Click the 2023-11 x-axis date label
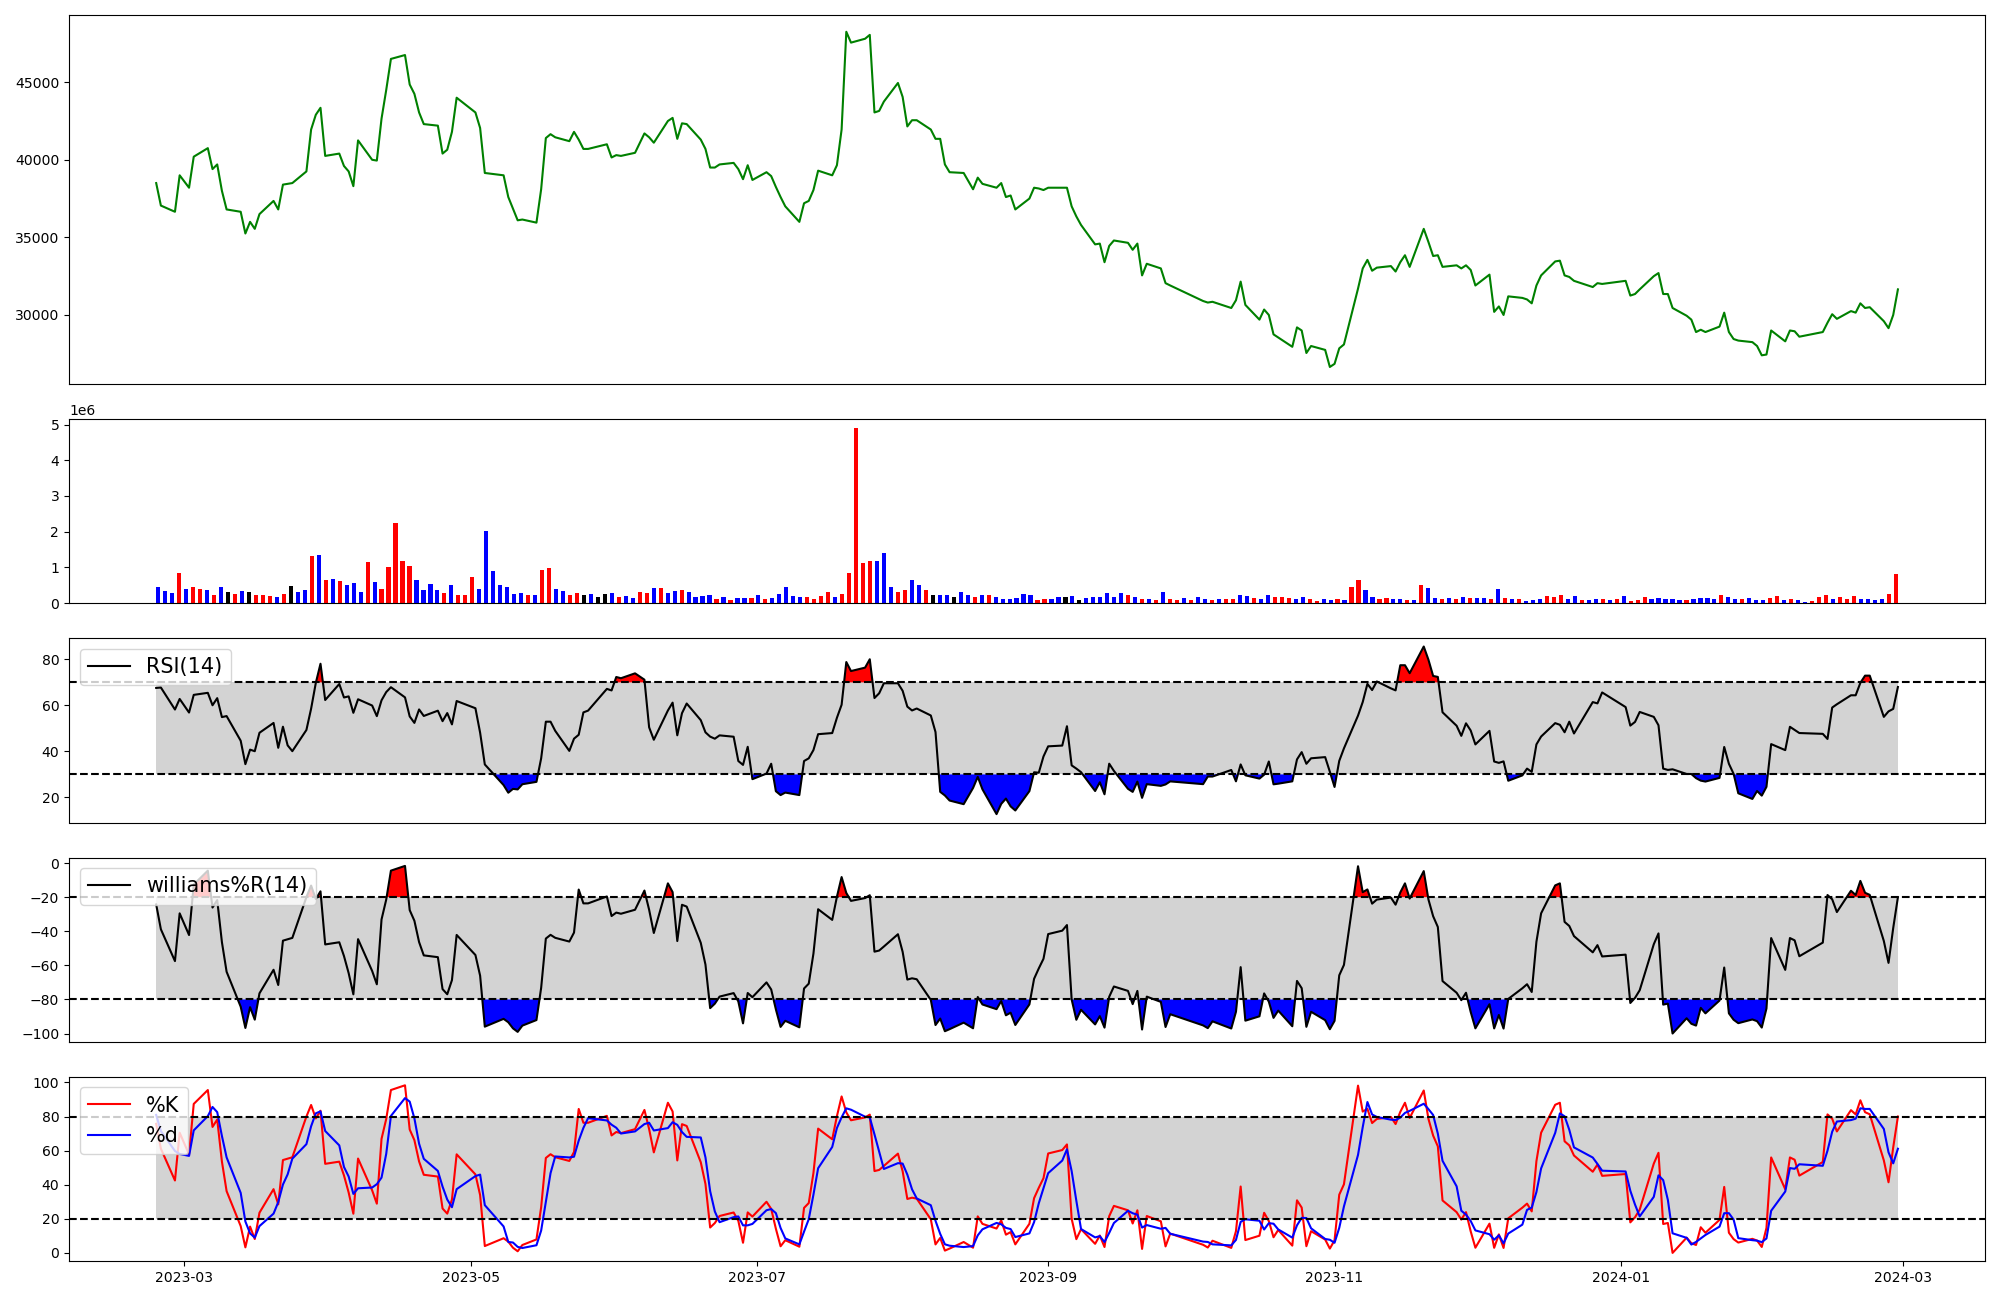Screen dimensions: 2000x1300 [1335, 1277]
